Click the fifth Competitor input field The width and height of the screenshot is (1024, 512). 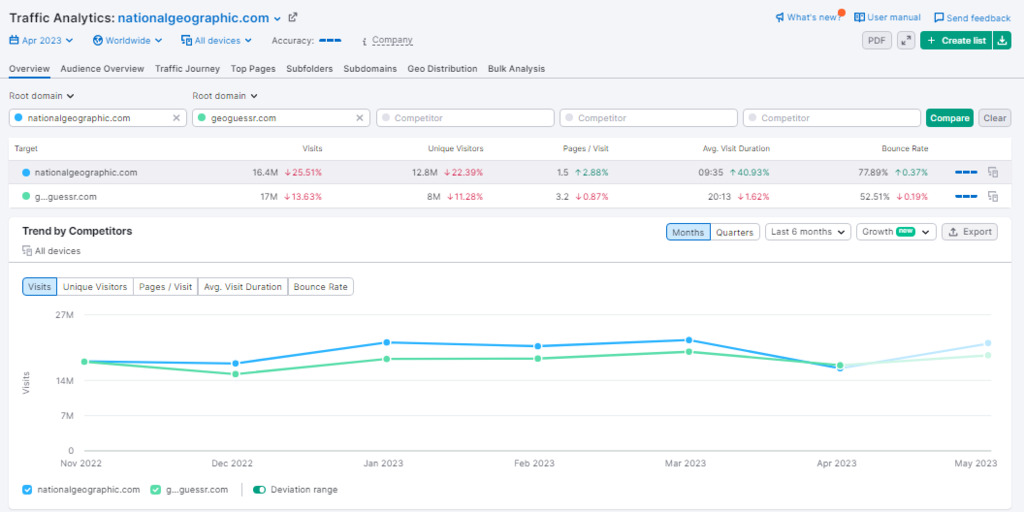832,118
